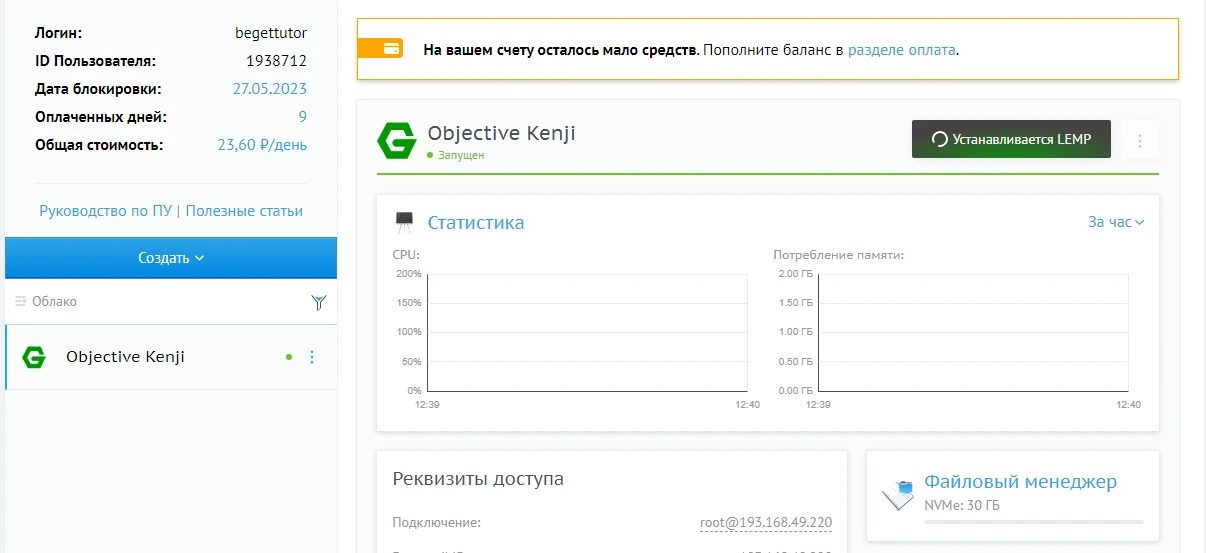This screenshot has width=1206, height=553.
Task: Click login value begettutor
Action: 271,33
